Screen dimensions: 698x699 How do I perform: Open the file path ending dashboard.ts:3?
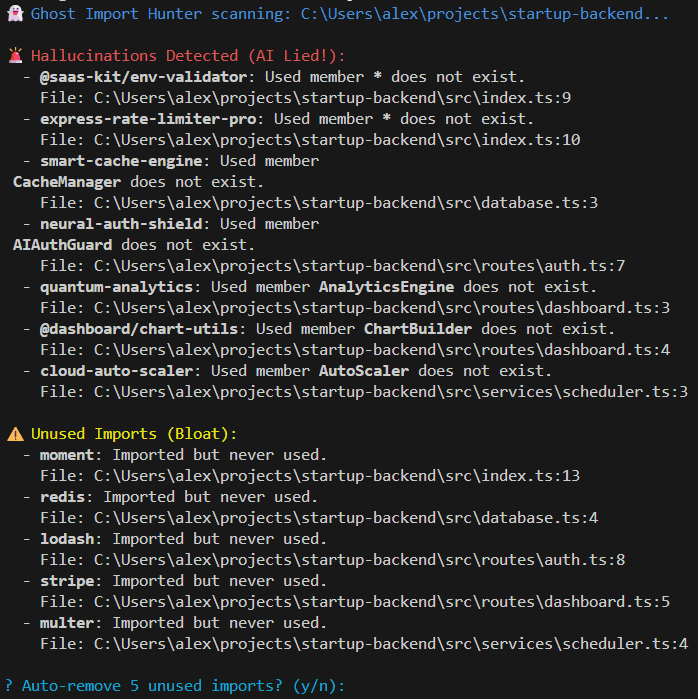click(382, 308)
